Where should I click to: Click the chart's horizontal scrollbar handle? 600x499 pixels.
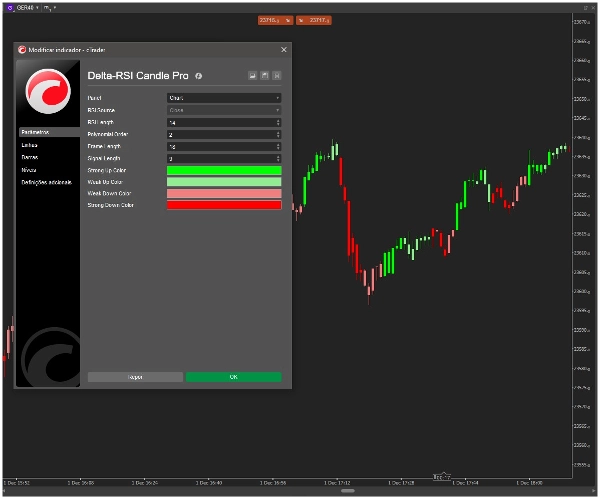347,491
